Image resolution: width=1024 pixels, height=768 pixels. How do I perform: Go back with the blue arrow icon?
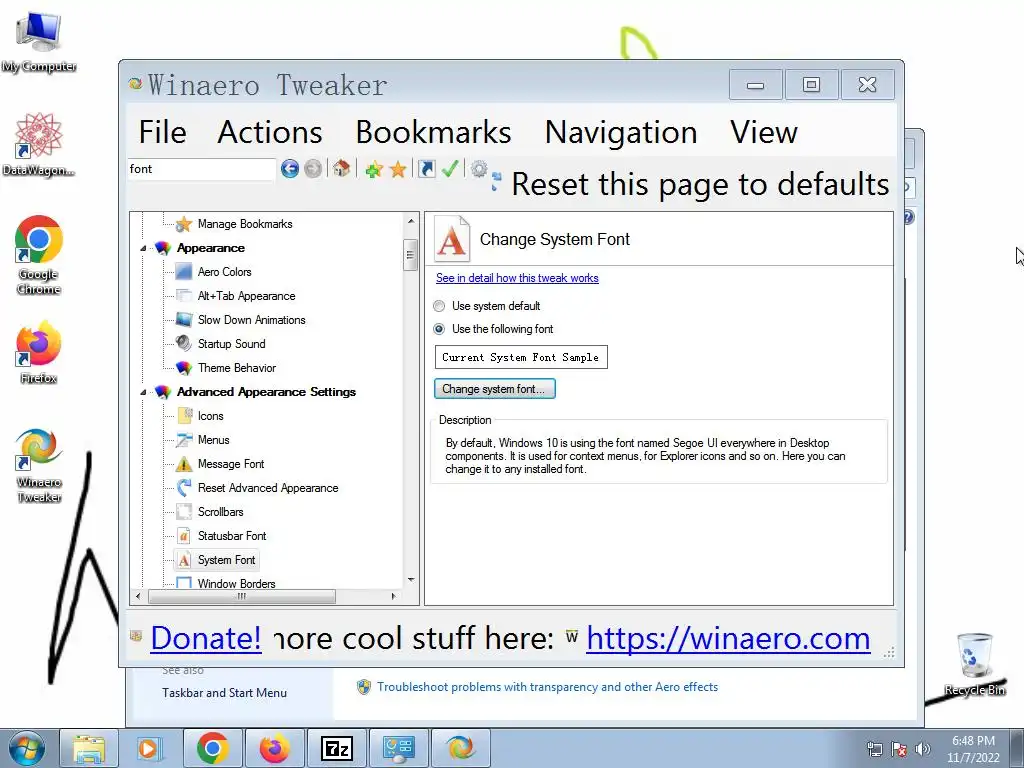[290, 169]
